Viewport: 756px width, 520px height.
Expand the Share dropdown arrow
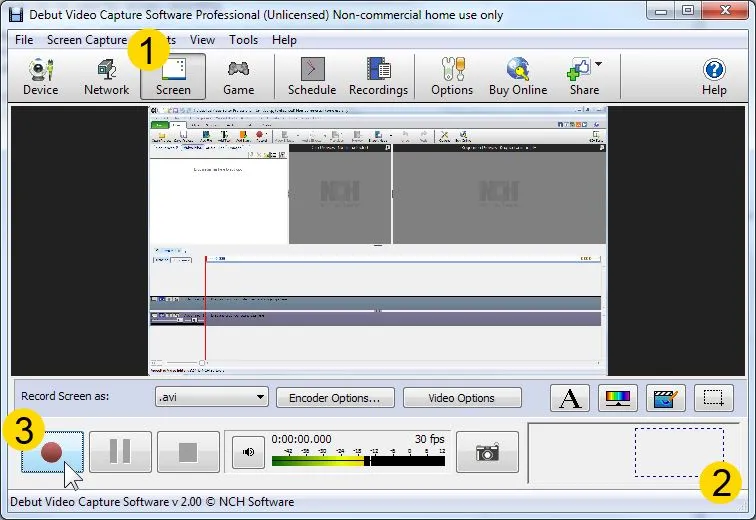coord(598,64)
